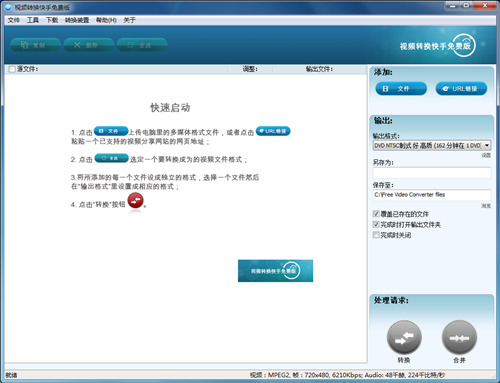
Task: Open the 下载 menu
Action: tap(52, 20)
